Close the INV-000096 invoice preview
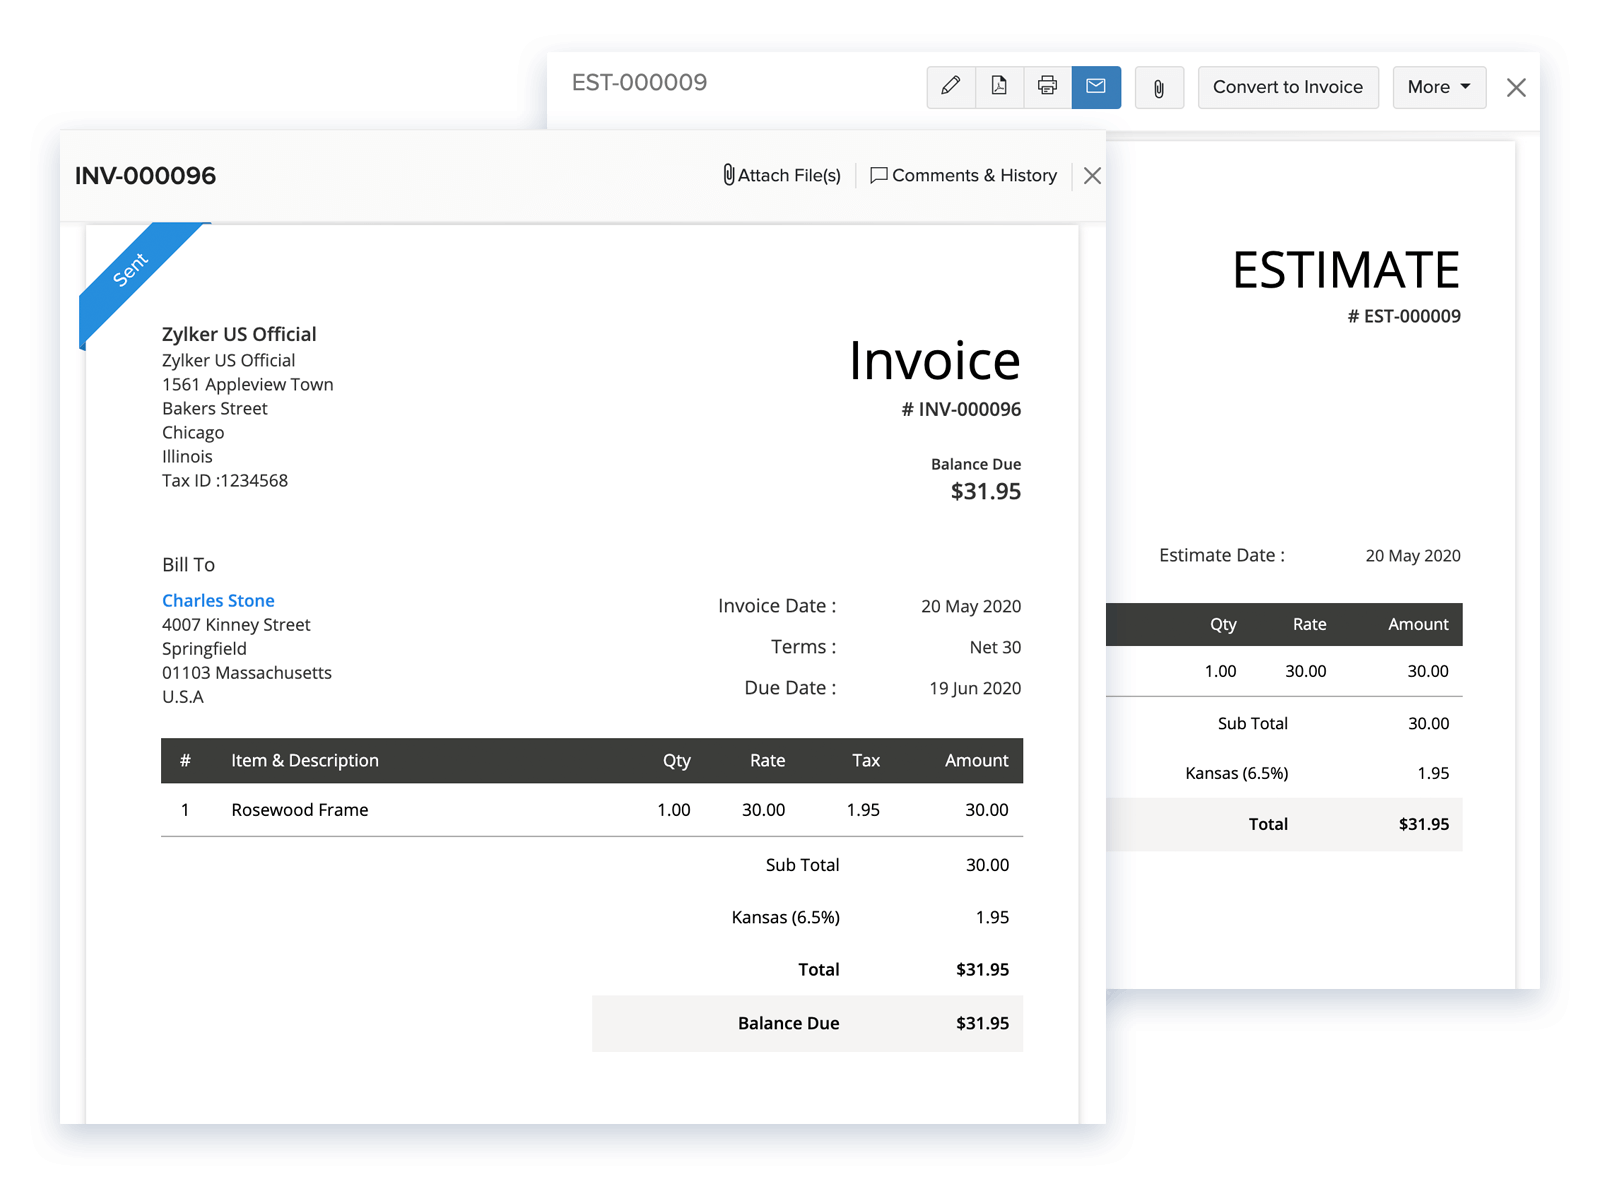The image size is (1600, 1200). (x=1091, y=175)
